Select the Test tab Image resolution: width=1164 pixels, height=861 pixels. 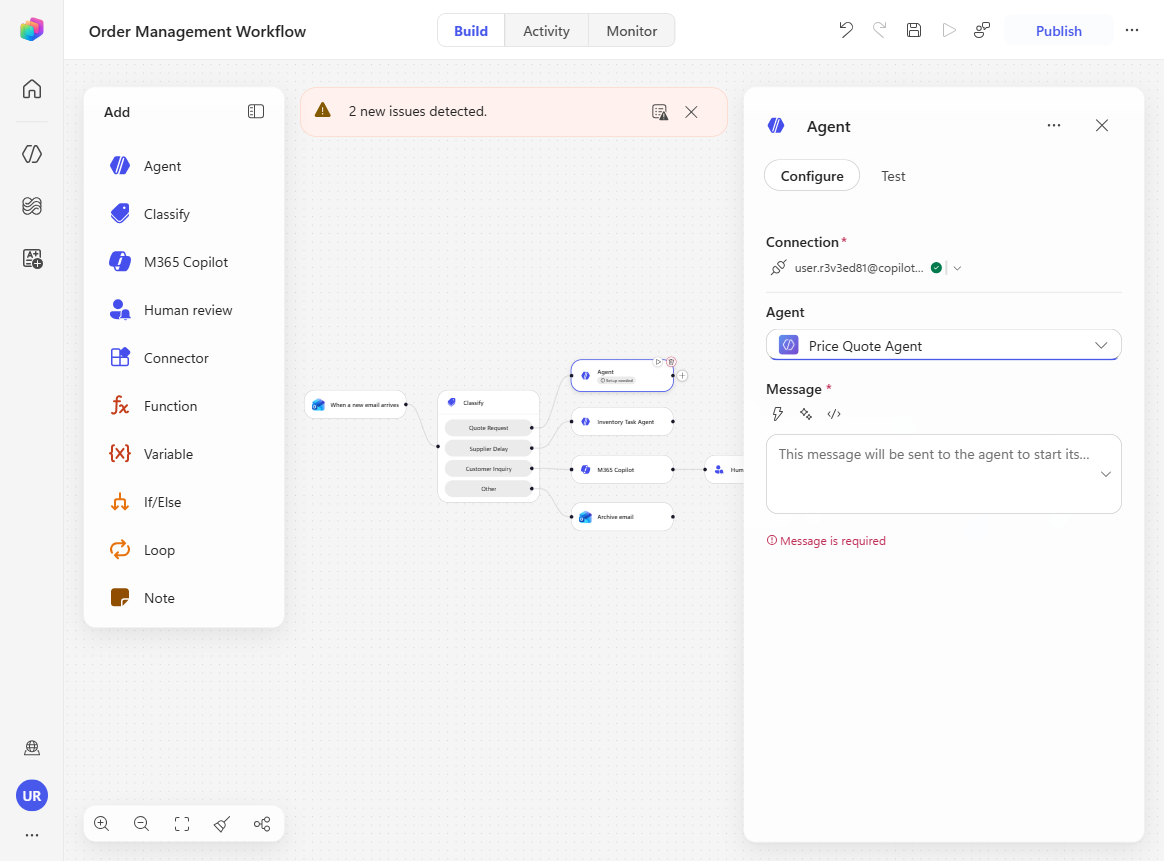[893, 176]
